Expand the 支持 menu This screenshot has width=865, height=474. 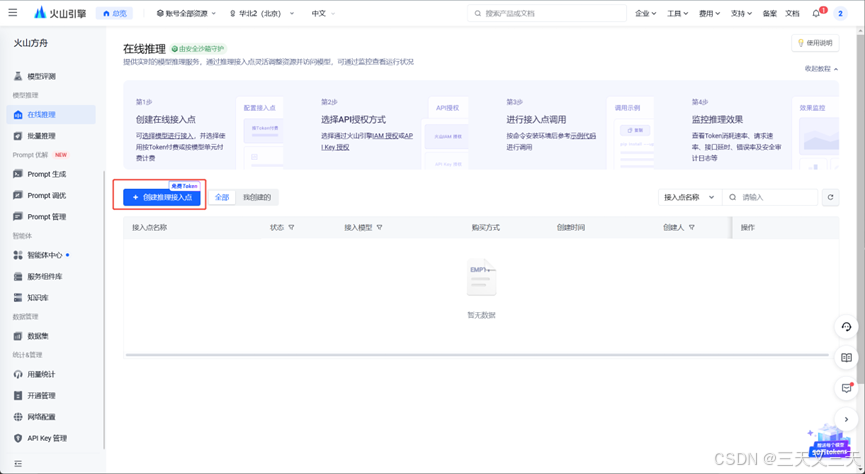click(741, 13)
